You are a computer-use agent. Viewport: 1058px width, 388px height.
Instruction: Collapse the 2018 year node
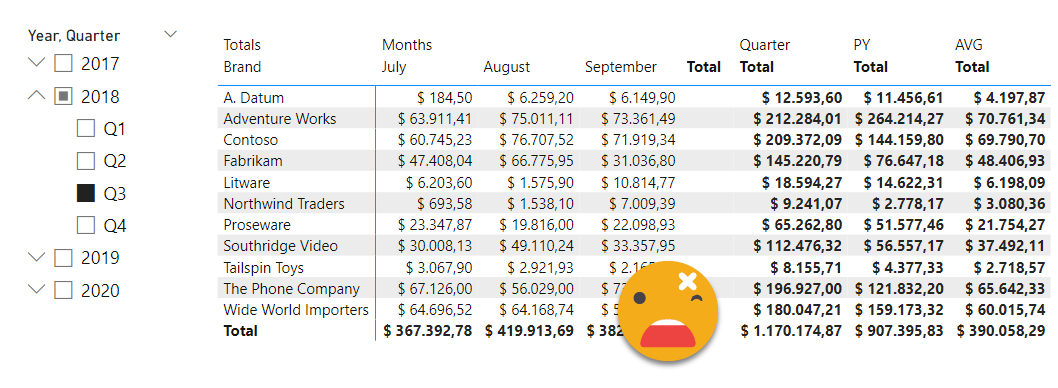click(x=37, y=96)
